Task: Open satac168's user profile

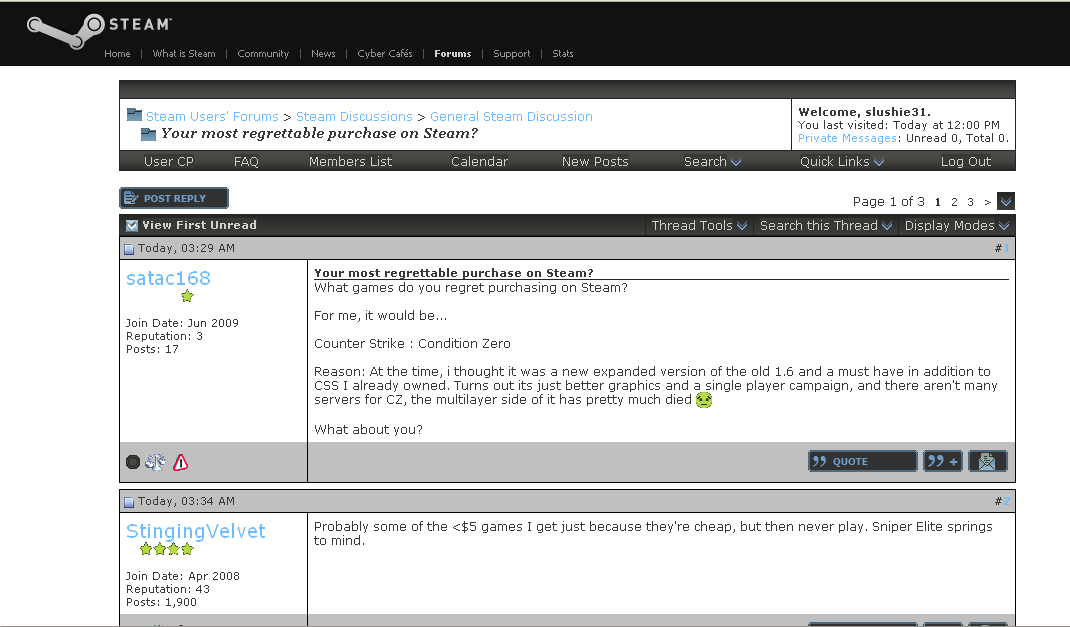Action: coord(169,278)
